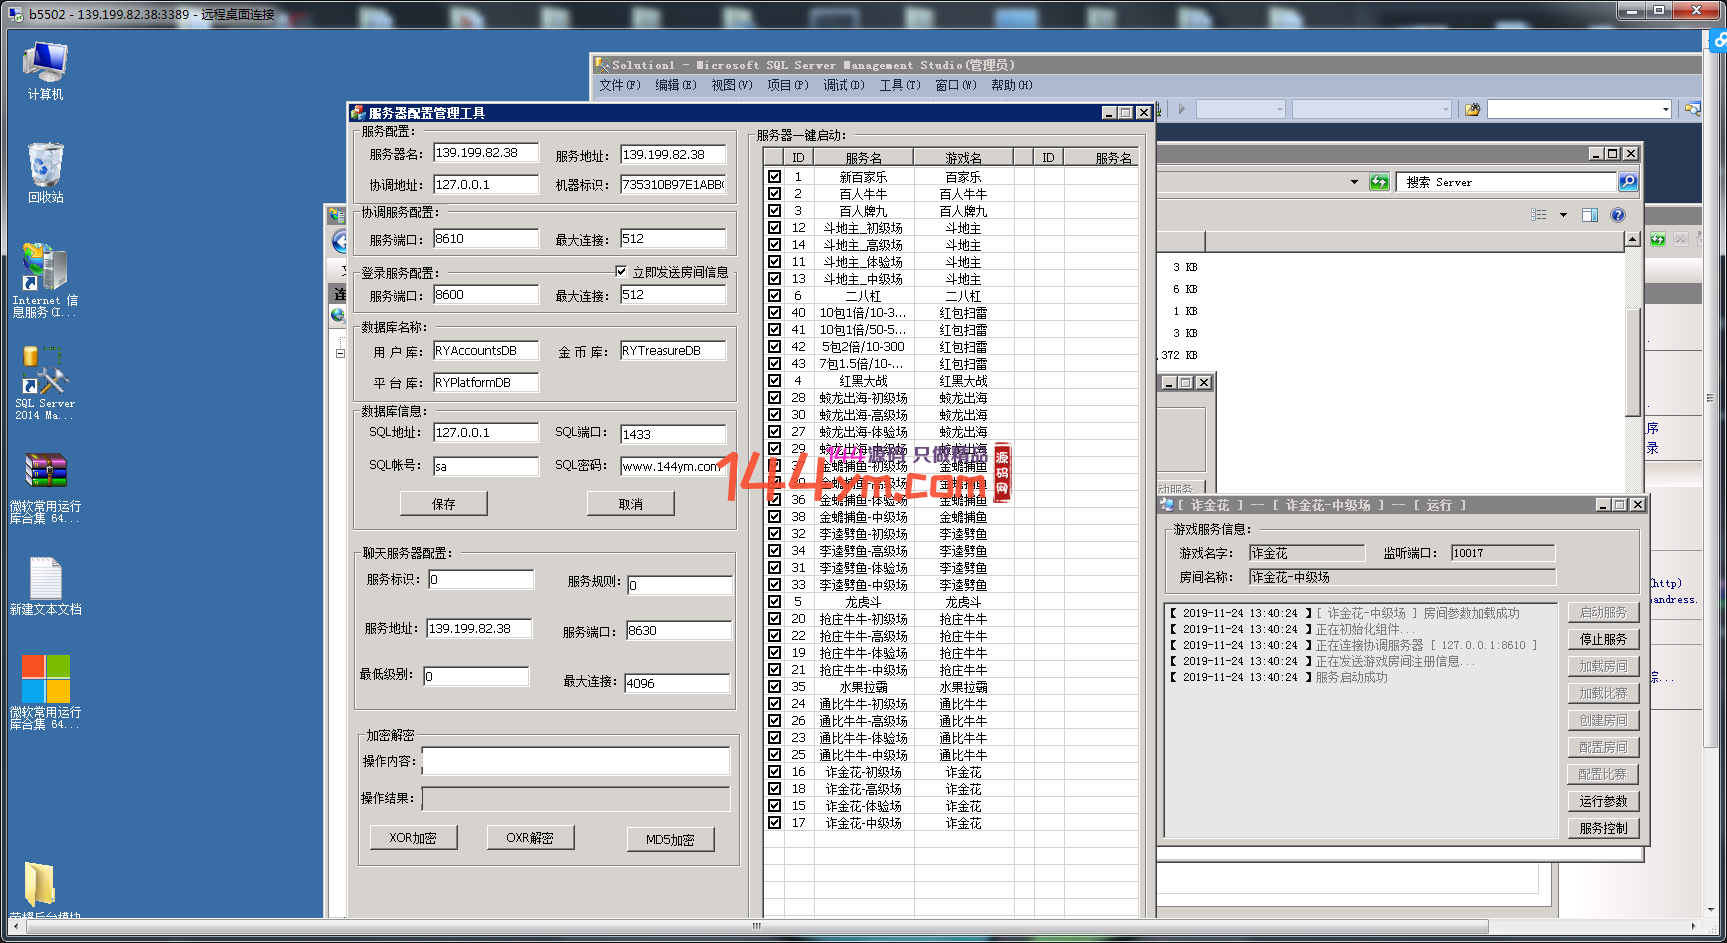Expand the combo box right of the SSMS find icon
The height and width of the screenshot is (943, 1727).
click(1665, 109)
